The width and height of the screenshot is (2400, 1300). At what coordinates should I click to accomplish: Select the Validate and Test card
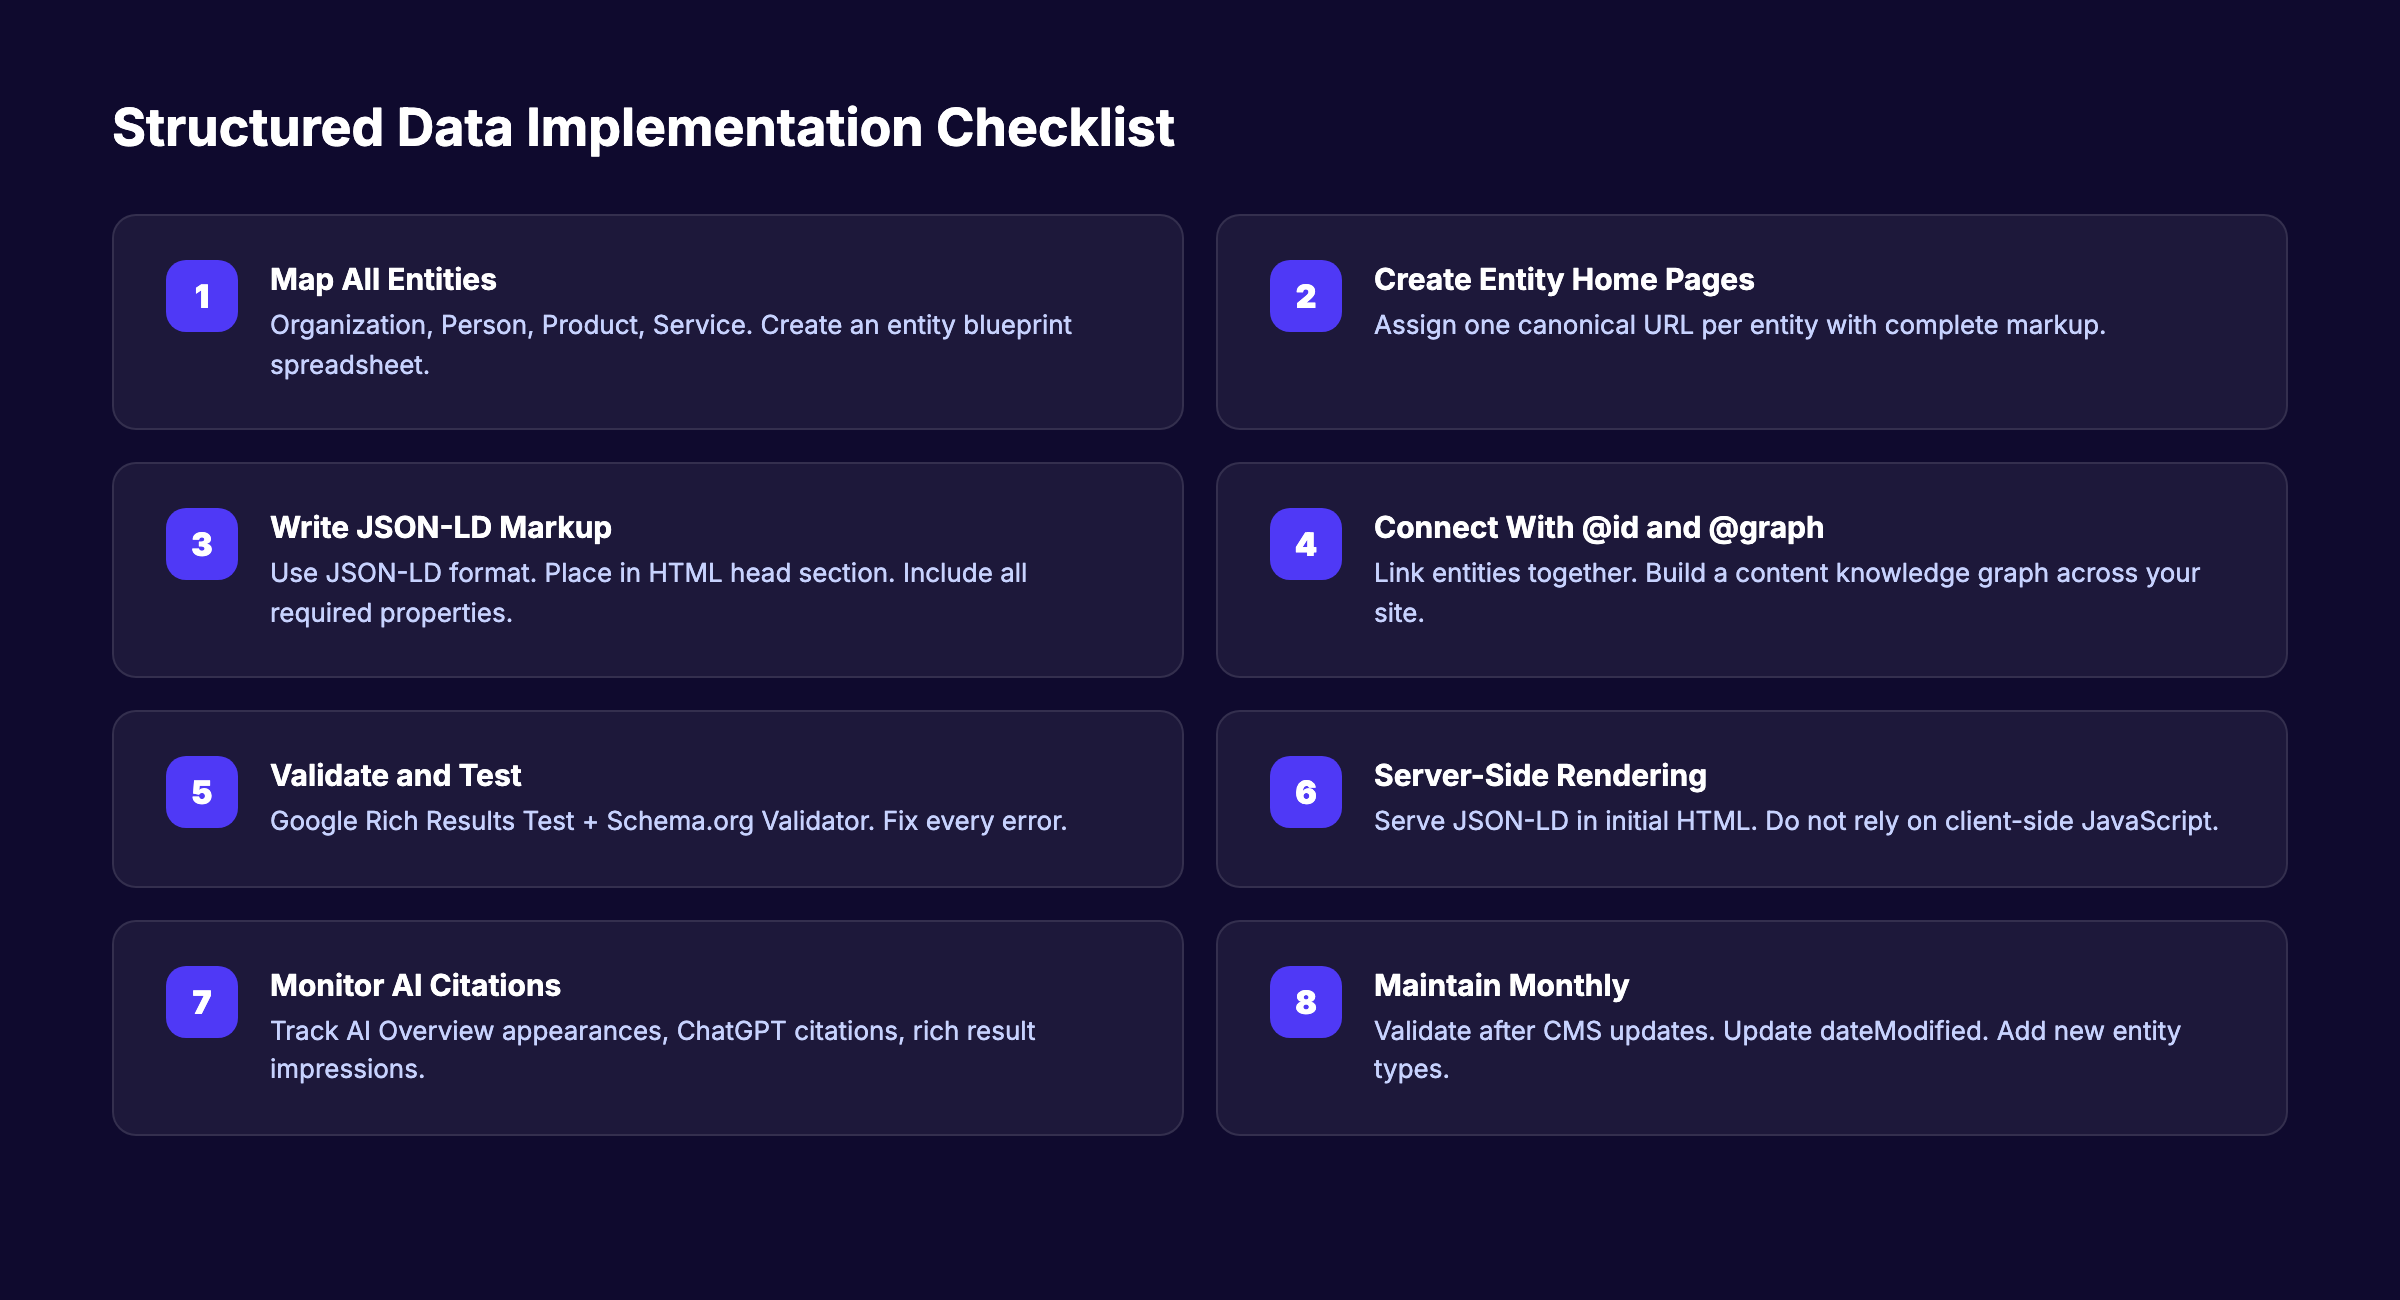395,776
